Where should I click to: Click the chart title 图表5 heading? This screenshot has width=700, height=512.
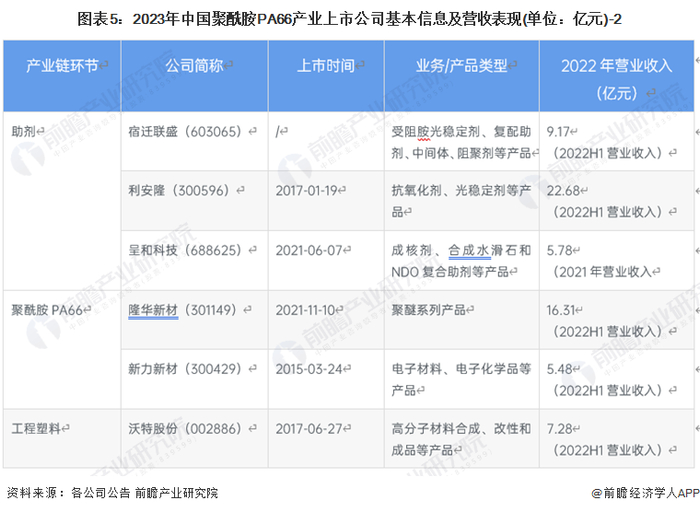(349, 20)
